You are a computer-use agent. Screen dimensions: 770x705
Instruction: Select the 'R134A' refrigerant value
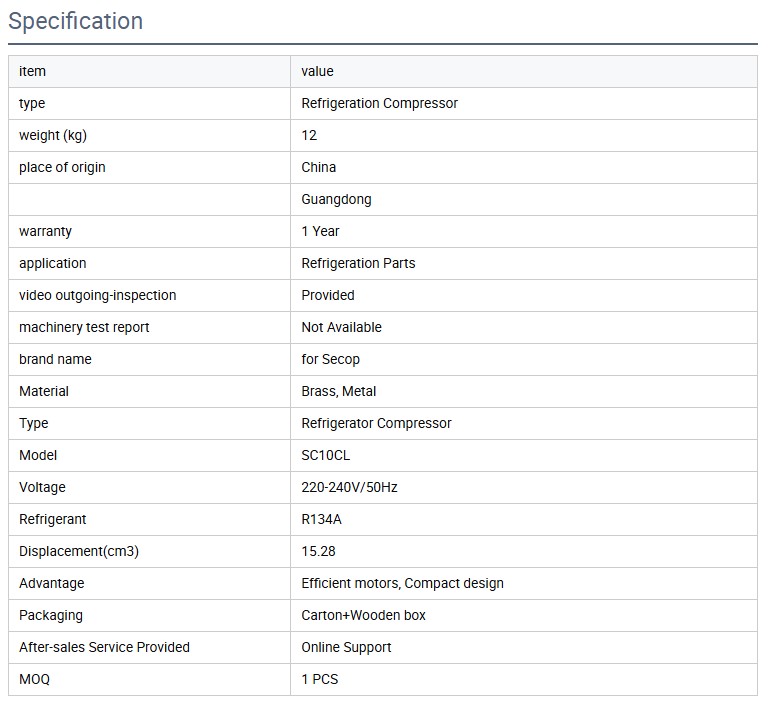click(322, 519)
